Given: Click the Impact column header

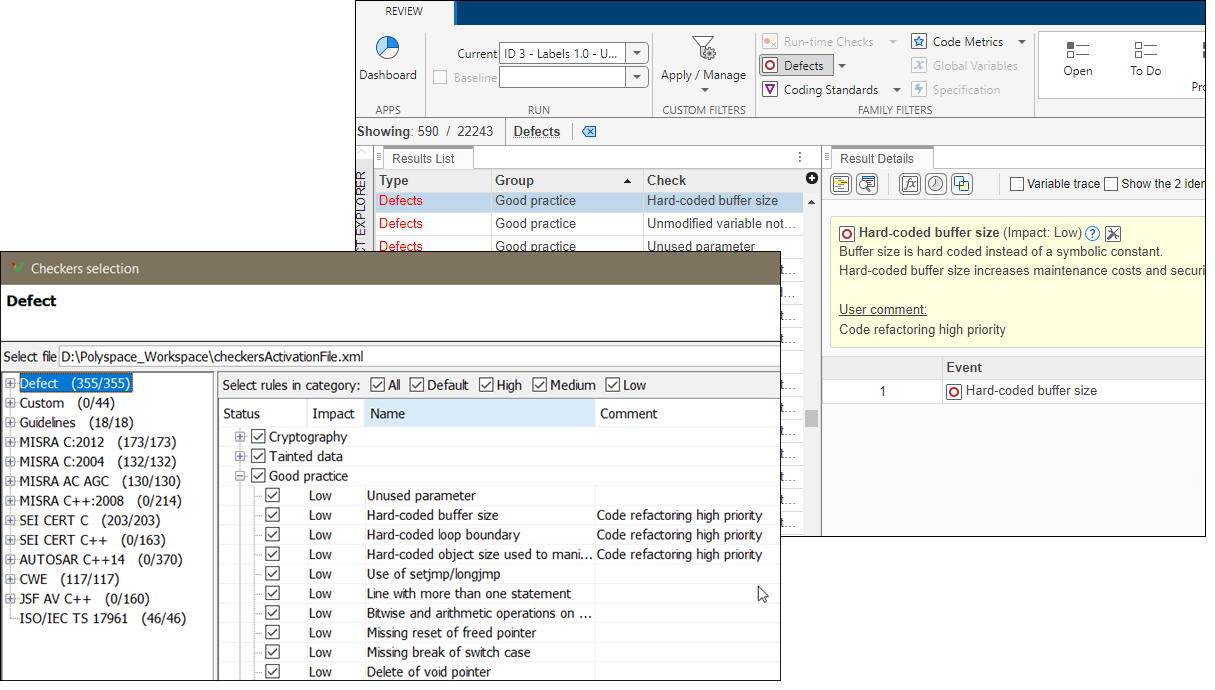Looking at the screenshot, I should coord(333,413).
